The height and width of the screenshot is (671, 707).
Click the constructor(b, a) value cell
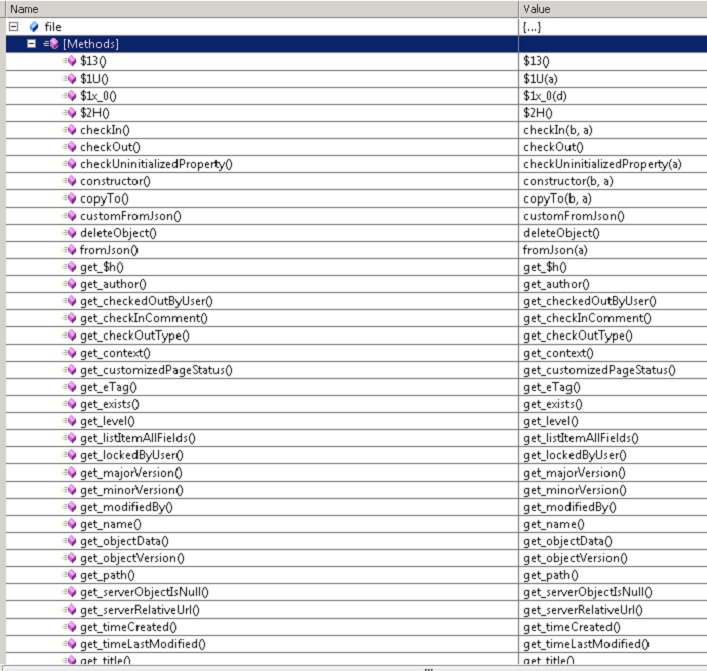[613, 181]
